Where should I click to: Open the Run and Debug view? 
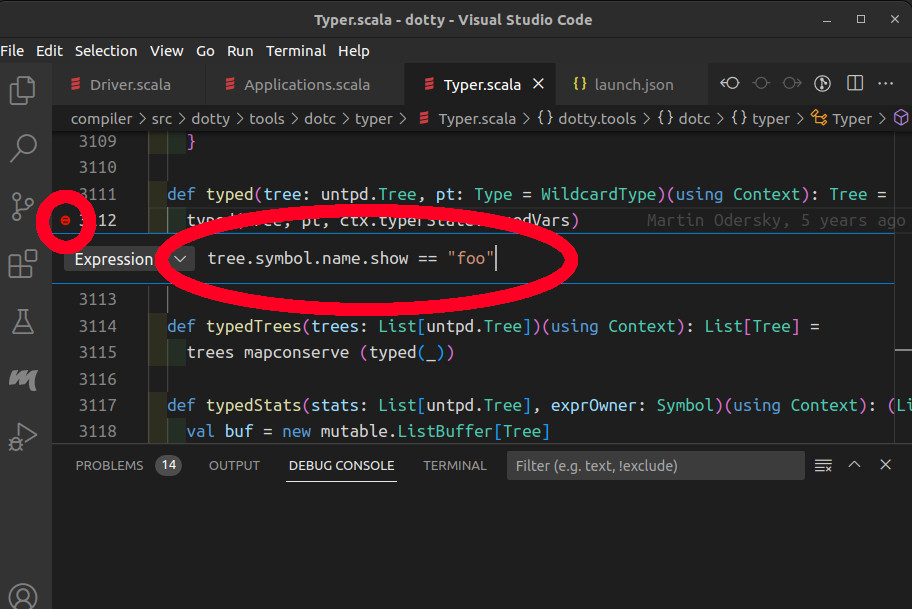23,437
